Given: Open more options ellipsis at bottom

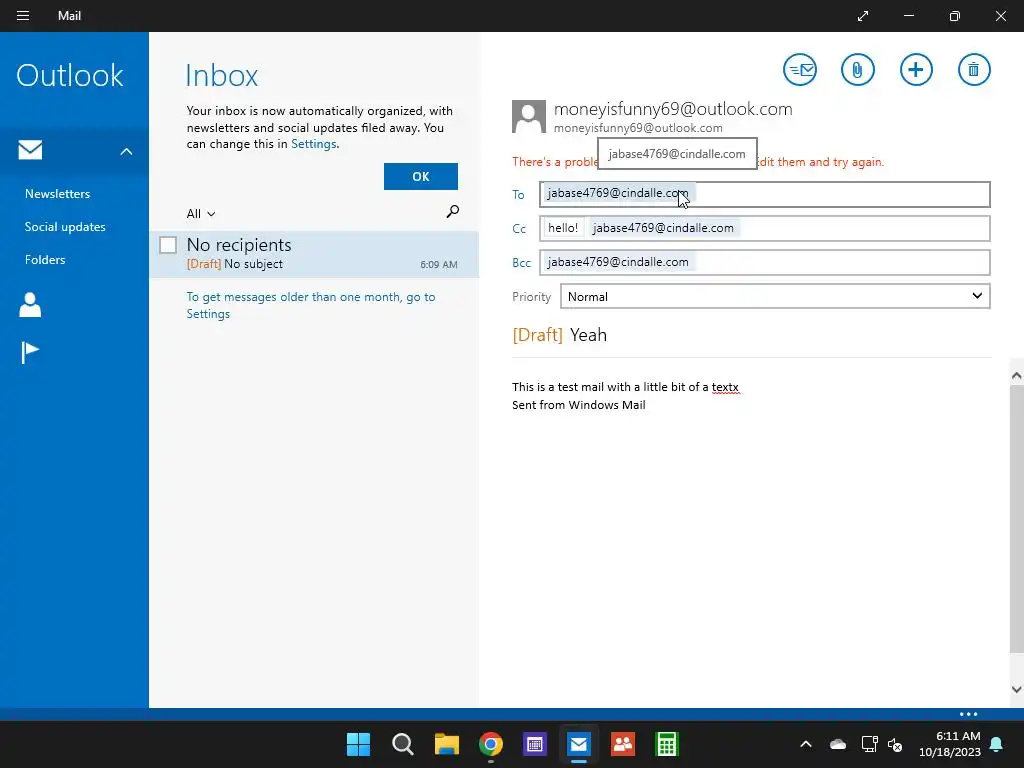Looking at the screenshot, I should 968,714.
